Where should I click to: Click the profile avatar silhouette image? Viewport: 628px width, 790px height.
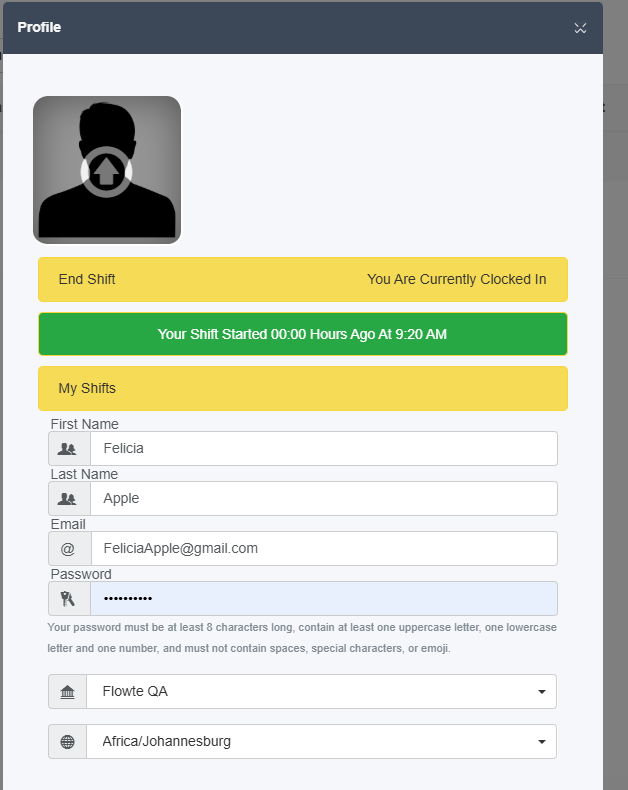(x=107, y=170)
